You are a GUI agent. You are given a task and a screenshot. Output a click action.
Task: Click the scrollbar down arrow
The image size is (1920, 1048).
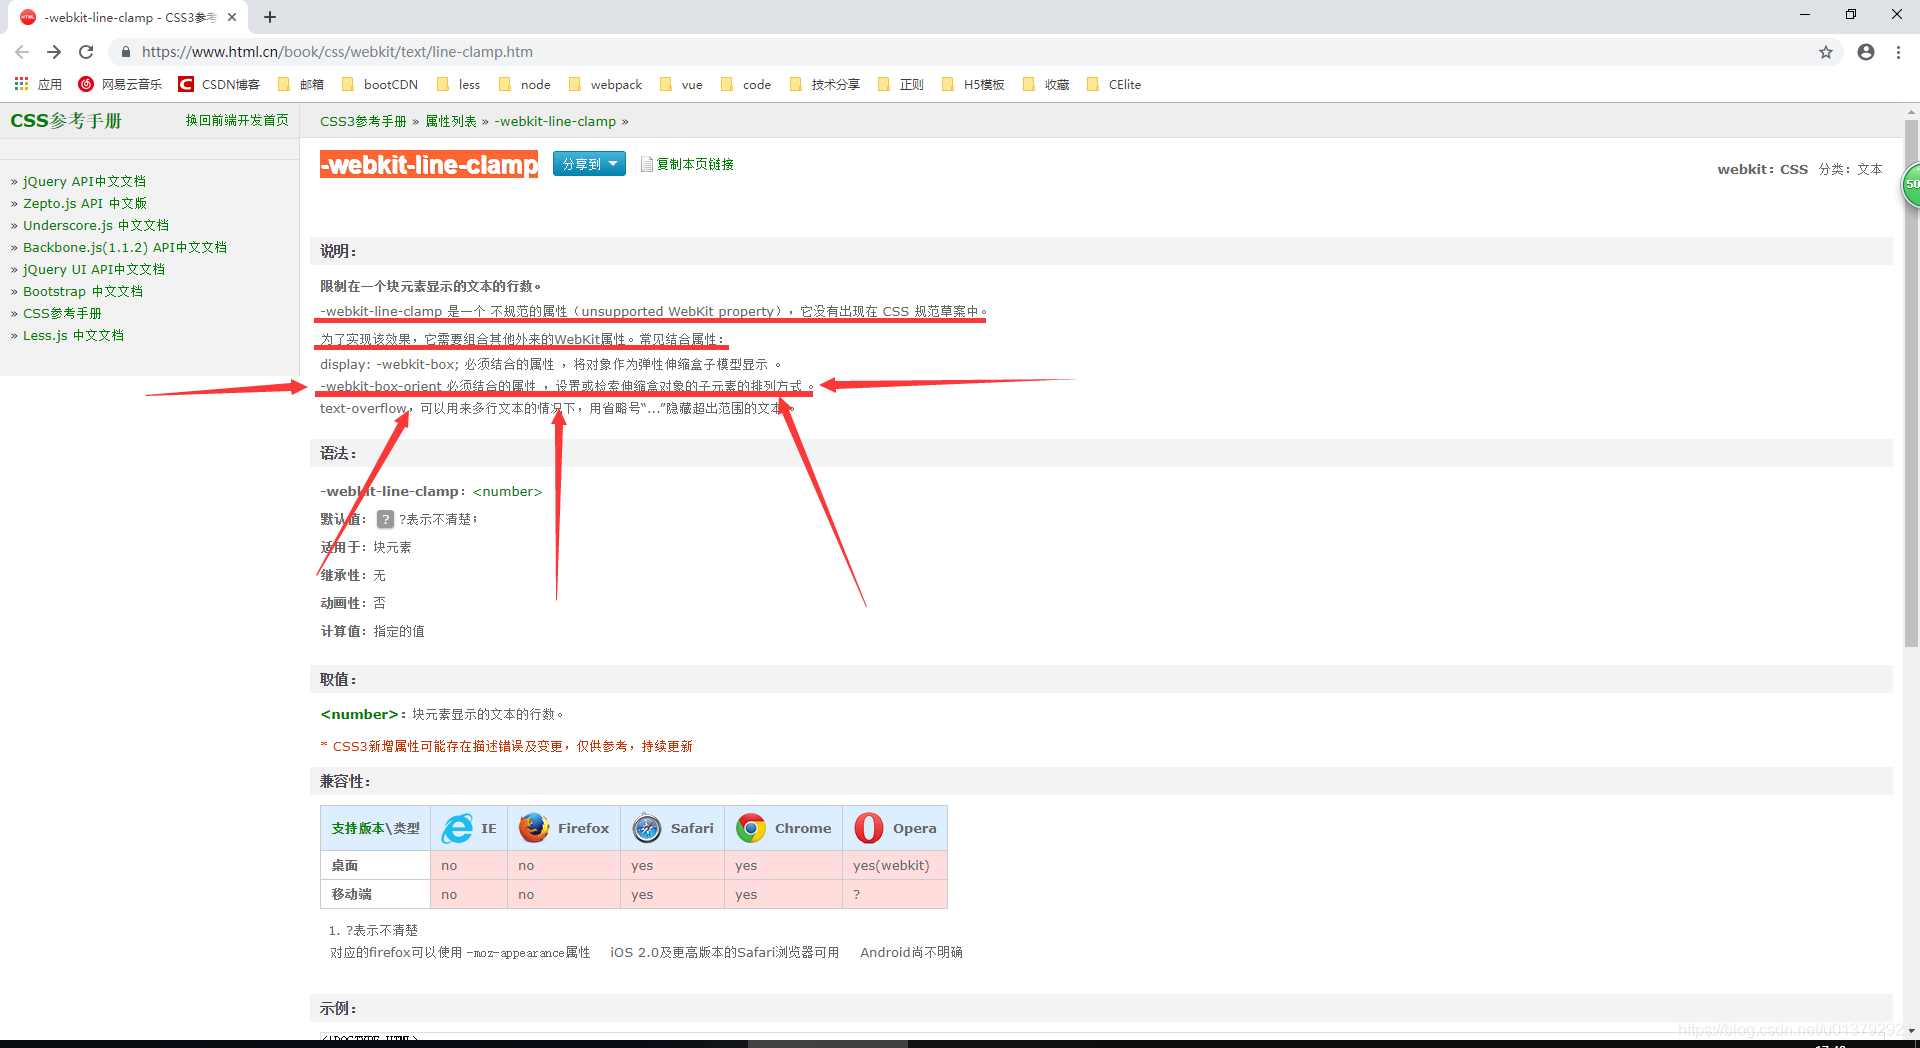(x=1911, y=1031)
